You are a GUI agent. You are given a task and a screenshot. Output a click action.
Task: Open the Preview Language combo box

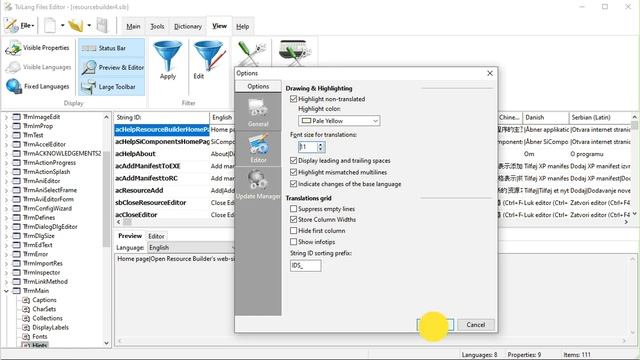(x=191, y=247)
